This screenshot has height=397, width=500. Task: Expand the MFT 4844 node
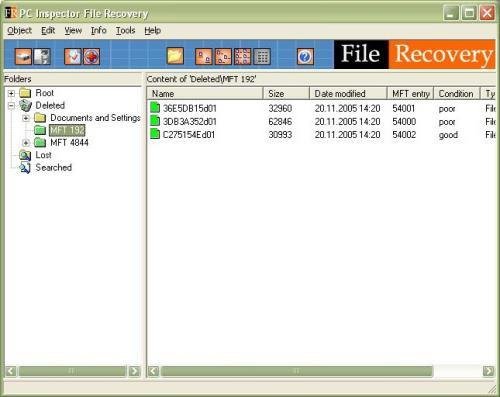click(x=26, y=143)
